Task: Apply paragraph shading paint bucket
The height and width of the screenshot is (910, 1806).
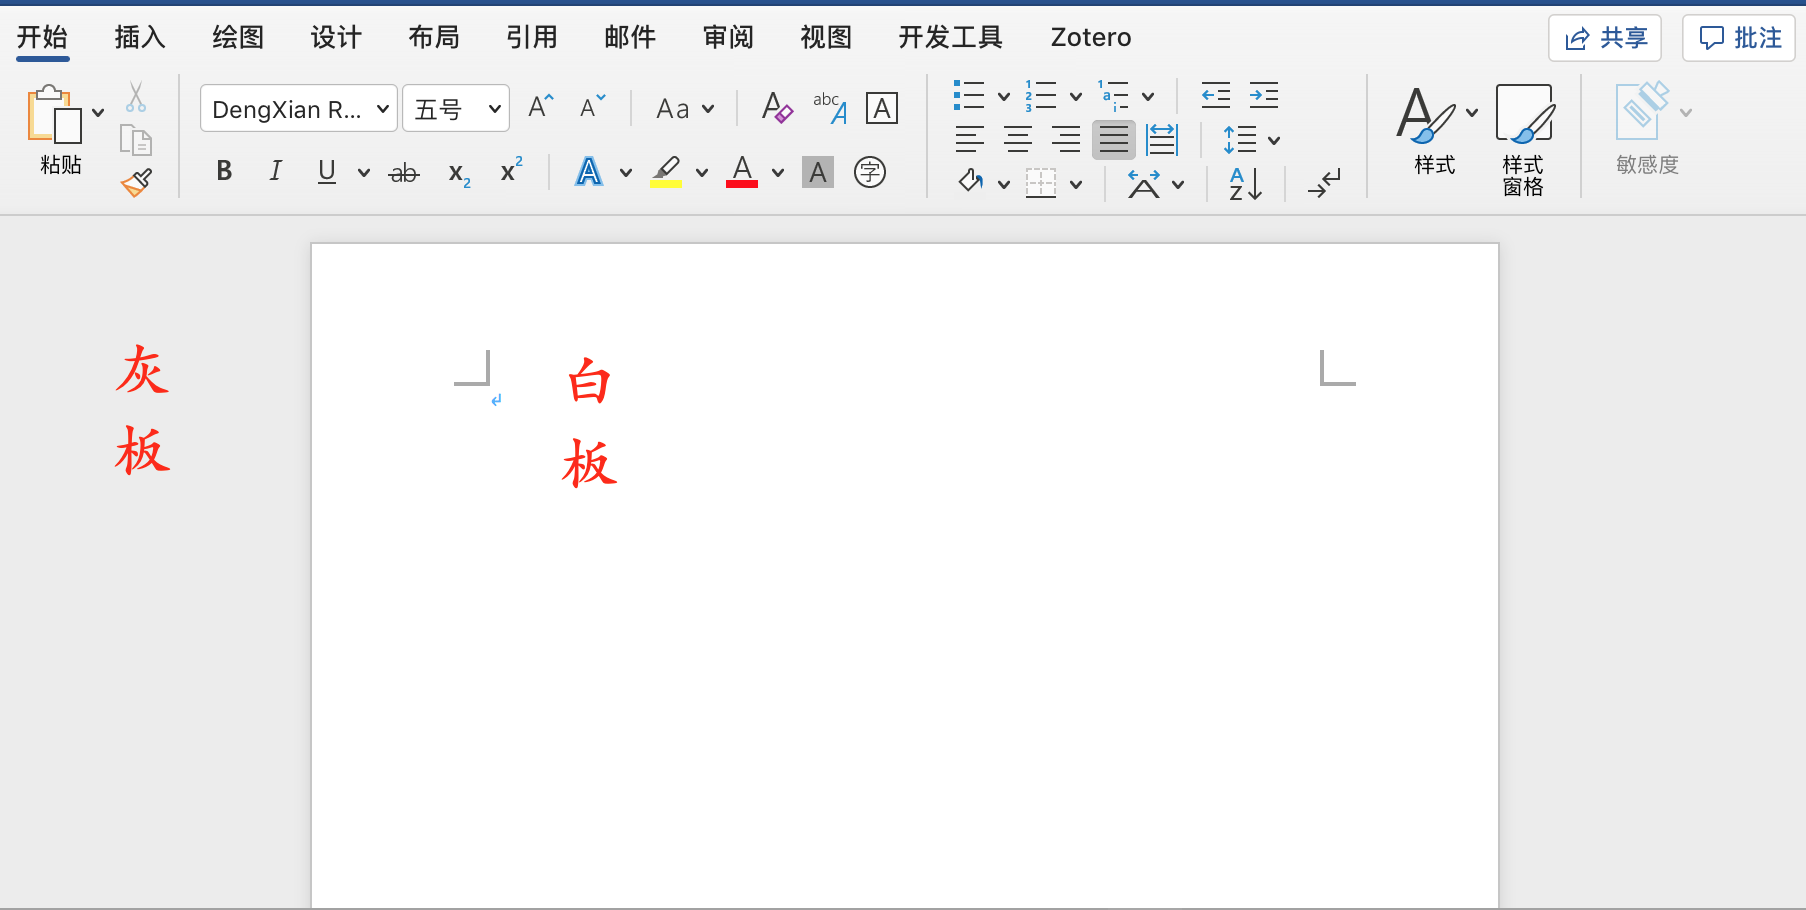Action: [971, 182]
